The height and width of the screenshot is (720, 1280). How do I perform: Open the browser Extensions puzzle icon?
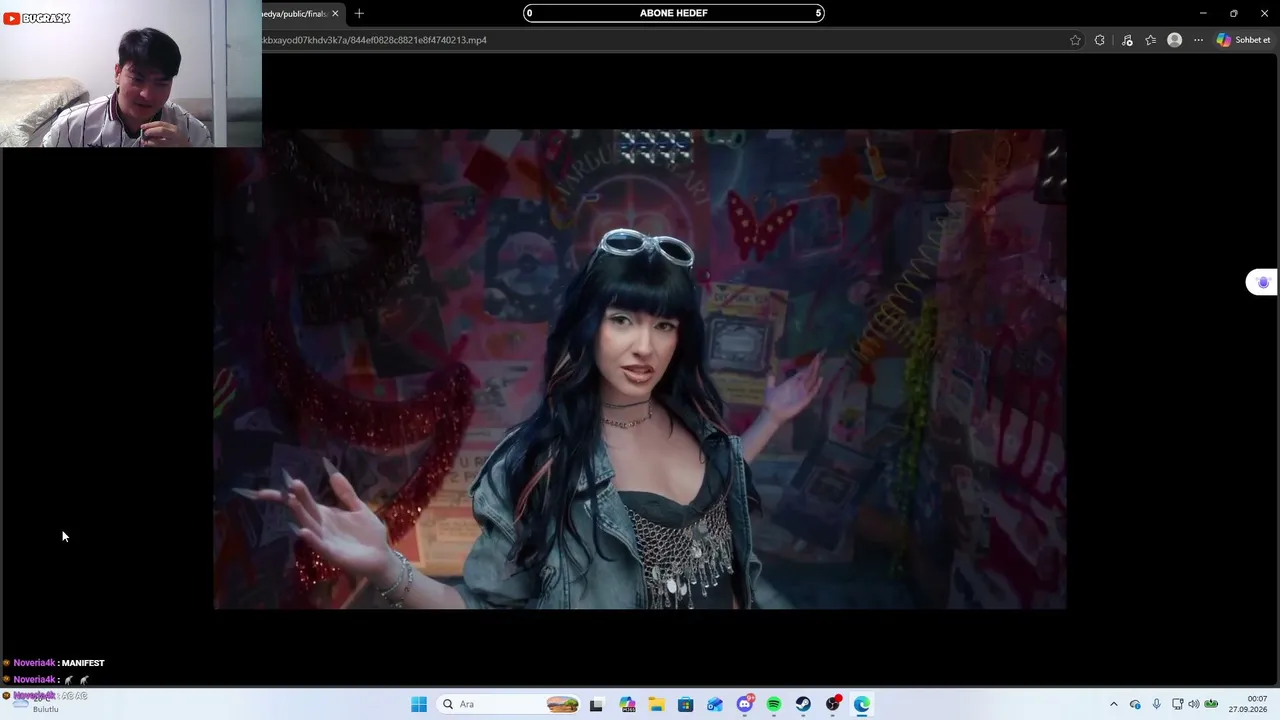[x=1100, y=40]
